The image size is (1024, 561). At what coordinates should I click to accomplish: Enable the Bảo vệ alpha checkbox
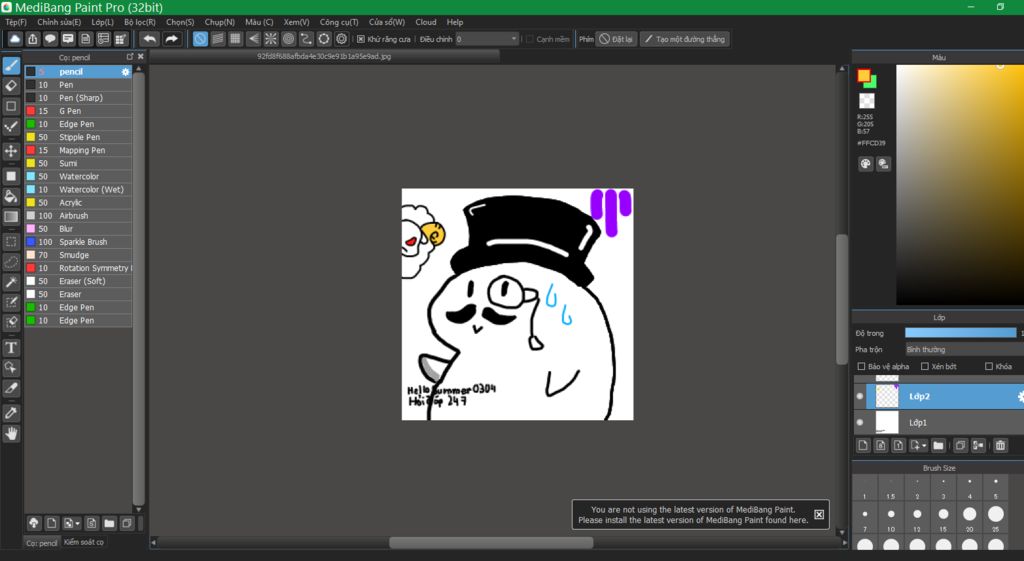(x=859, y=367)
